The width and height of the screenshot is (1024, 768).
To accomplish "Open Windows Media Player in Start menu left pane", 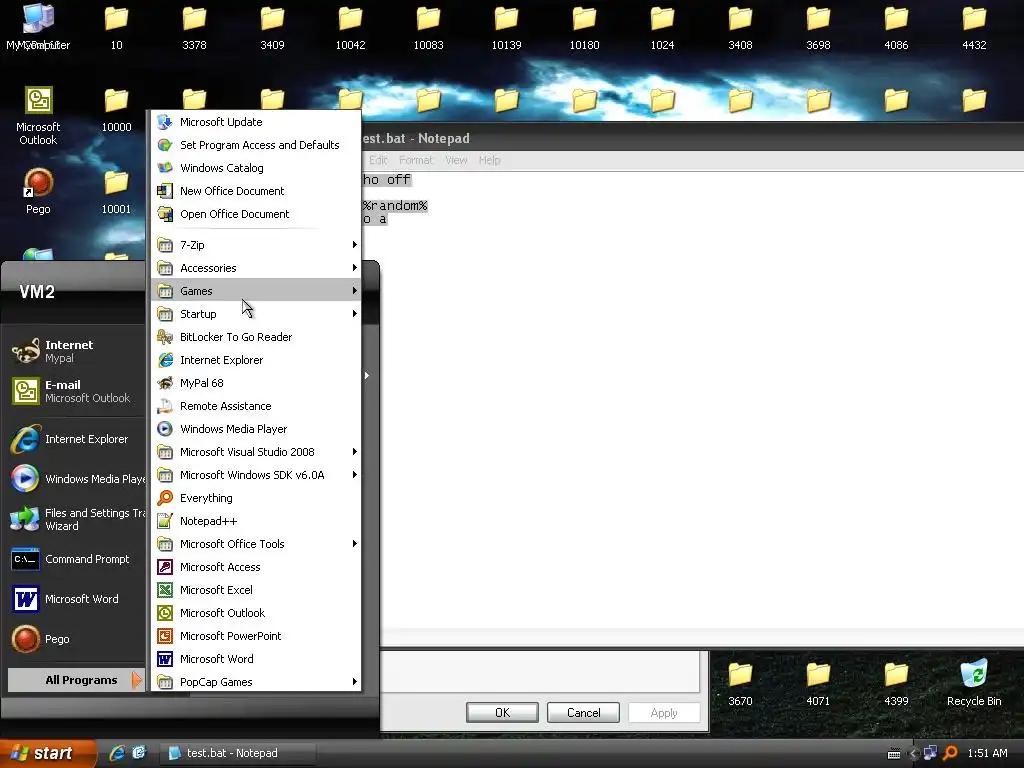I will pos(76,479).
